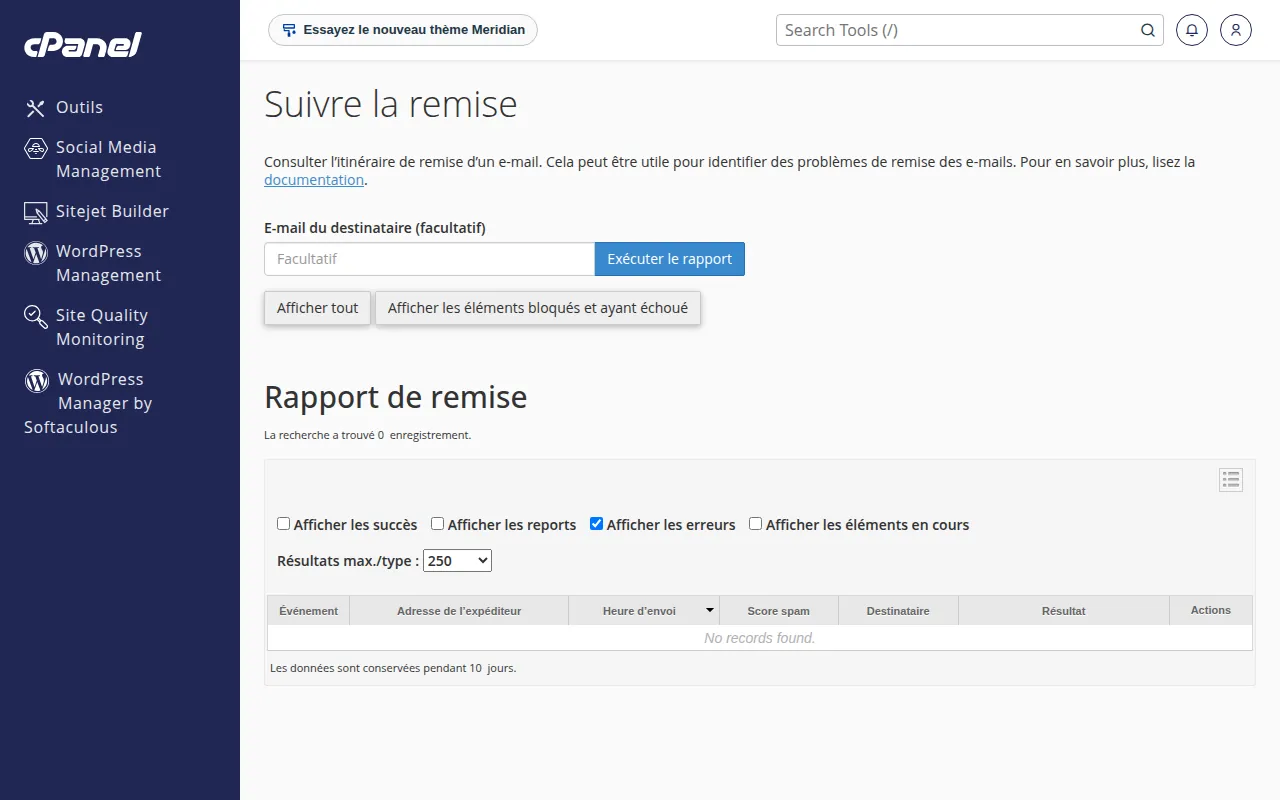The image size is (1280, 800).
Task: Click the paint roller icon for Meridian theme
Action: coord(289,30)
